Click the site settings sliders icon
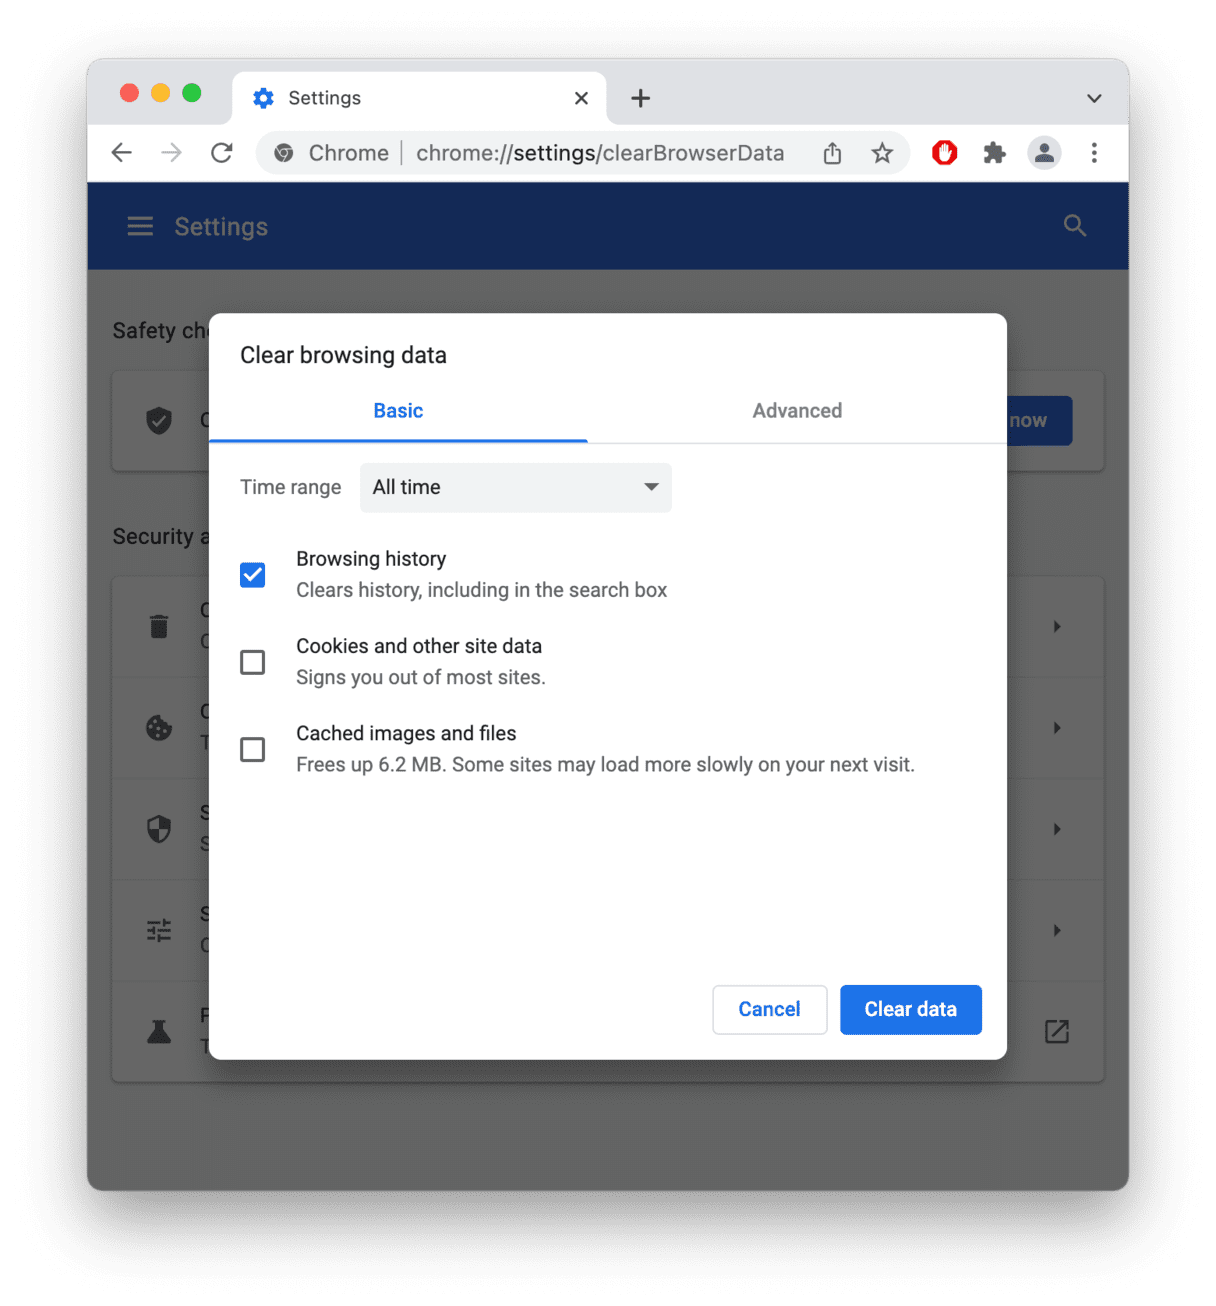 coord(159,930)
